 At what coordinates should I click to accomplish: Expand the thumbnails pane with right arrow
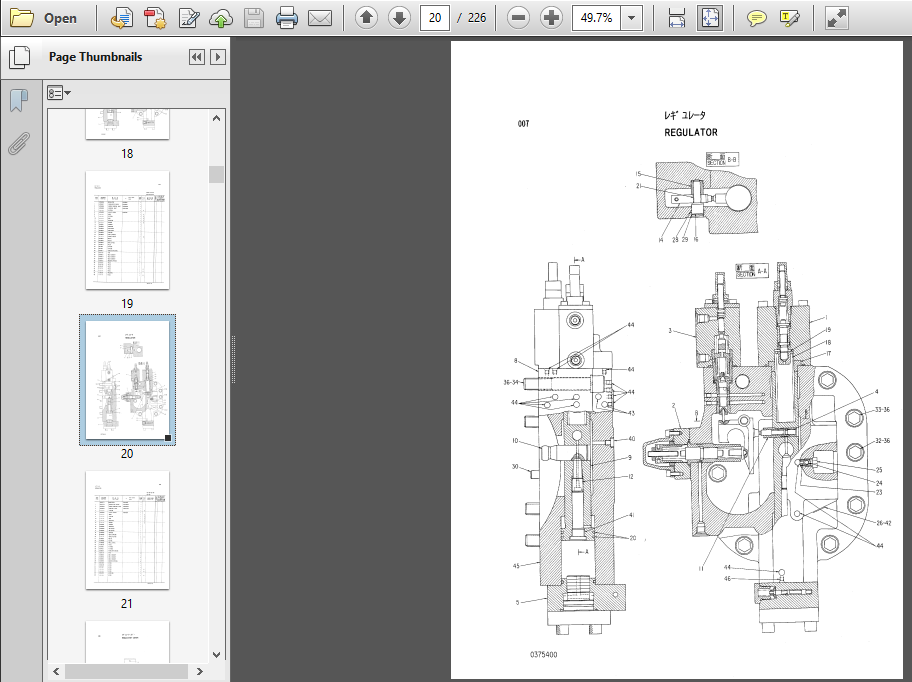point(218,57)
